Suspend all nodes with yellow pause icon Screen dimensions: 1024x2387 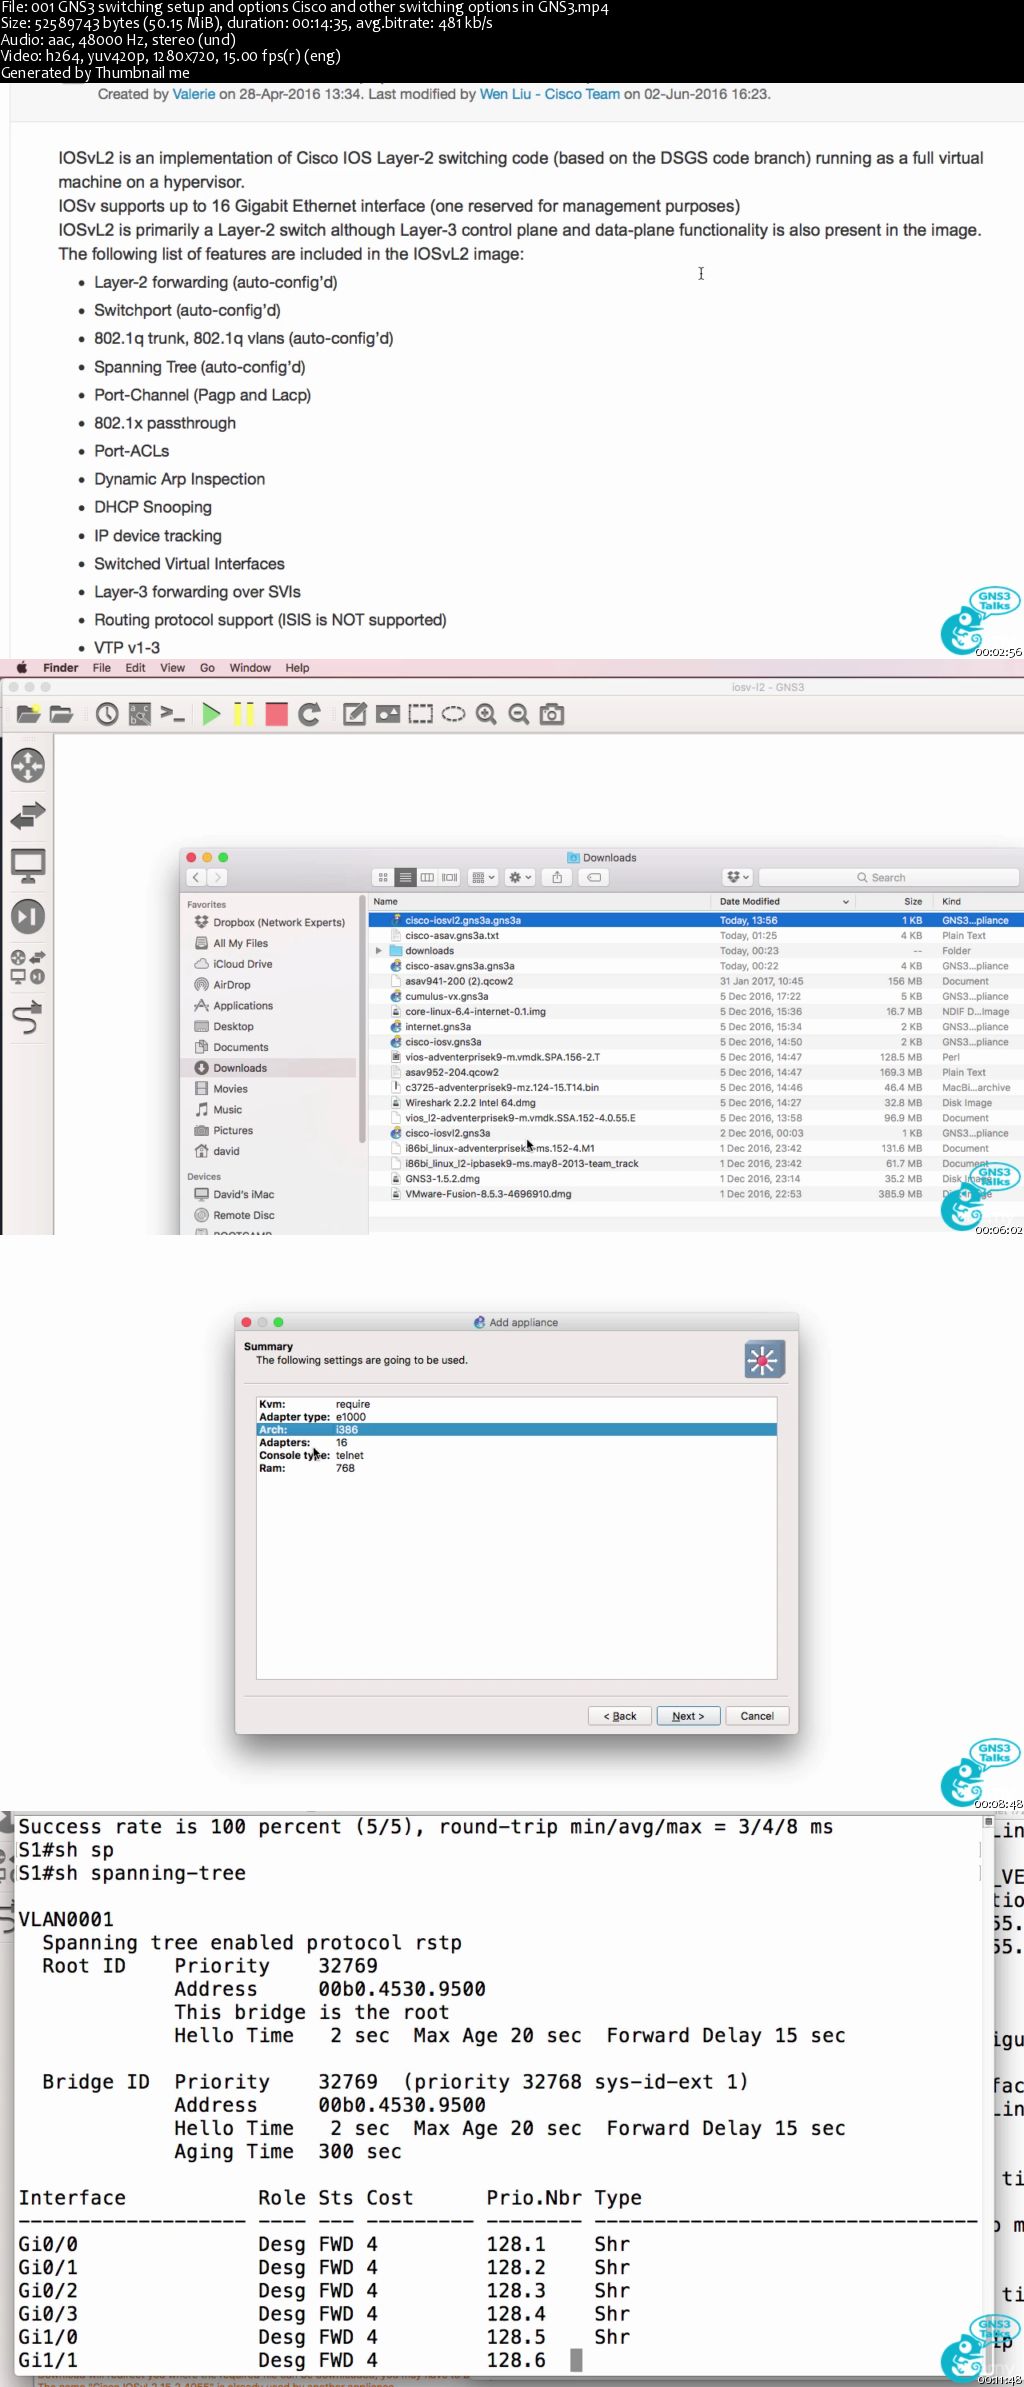(244, 714)
